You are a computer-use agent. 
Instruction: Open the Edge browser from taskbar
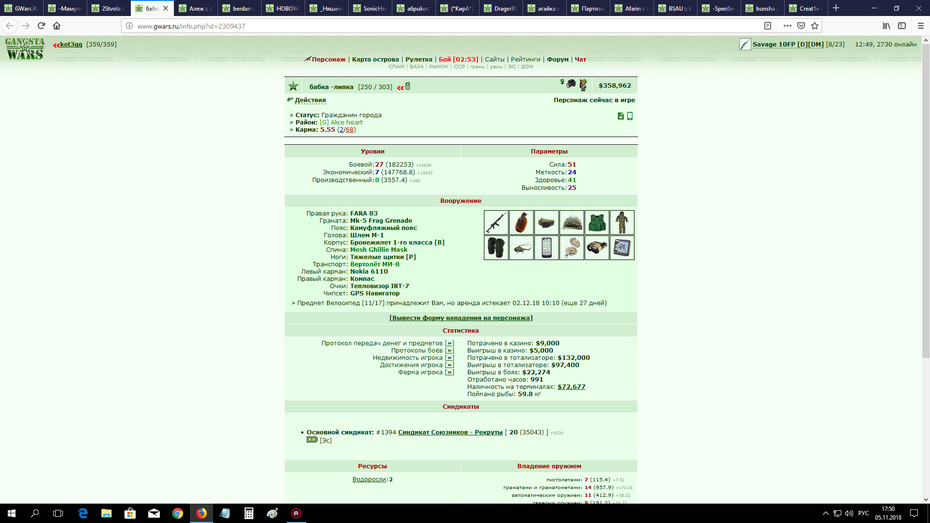pyautogui.click(x=82, y=514)
